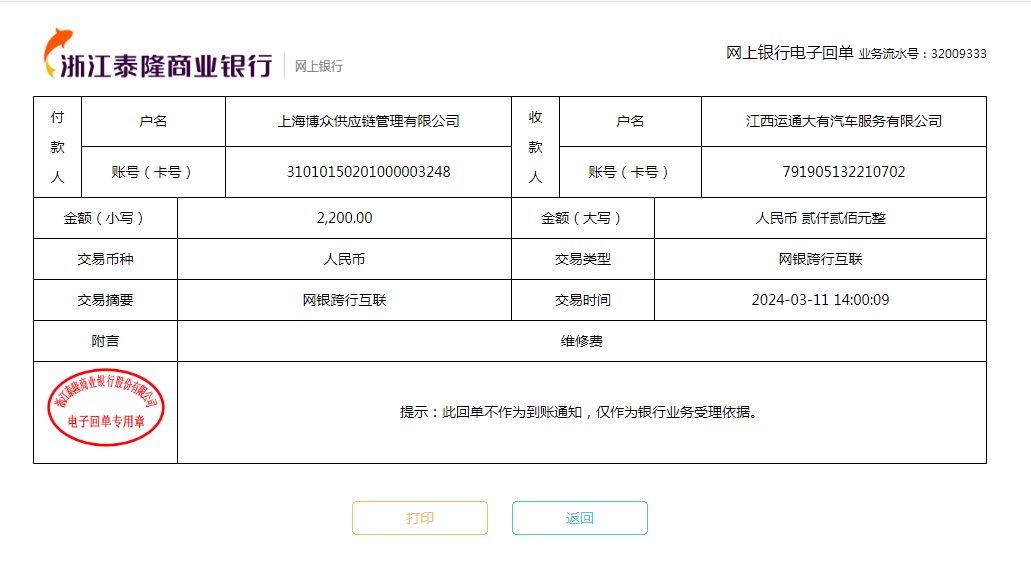Viewport: 1031px width, 579px height.
Task: Click the 交易类型 value 网银跨行互联
Action: (820, 259)
